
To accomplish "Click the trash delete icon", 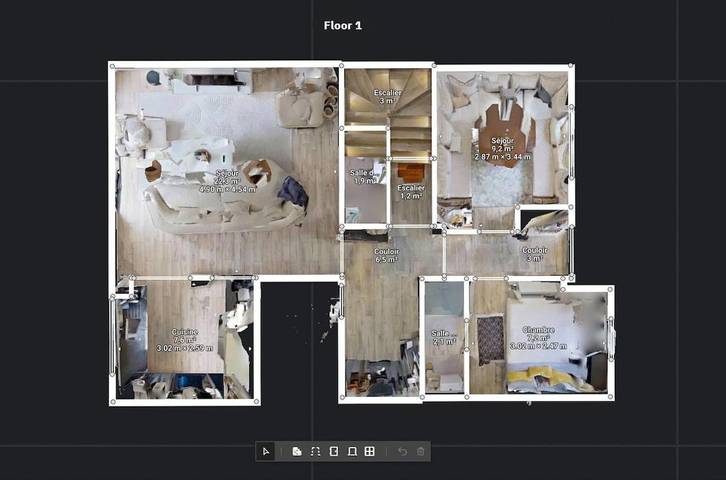I will pyautogui.click(x=420, y=452).
